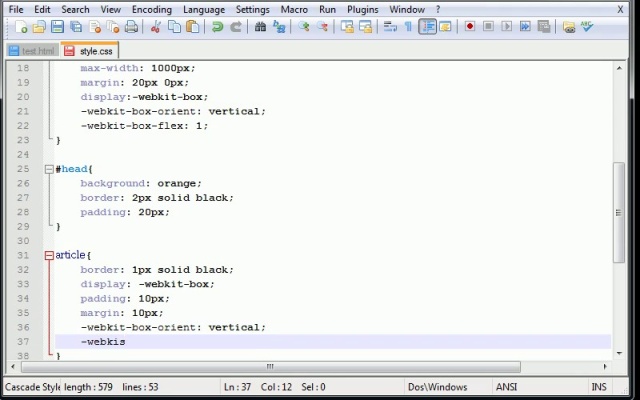Stop macro recording square button

tap(488, 27)
